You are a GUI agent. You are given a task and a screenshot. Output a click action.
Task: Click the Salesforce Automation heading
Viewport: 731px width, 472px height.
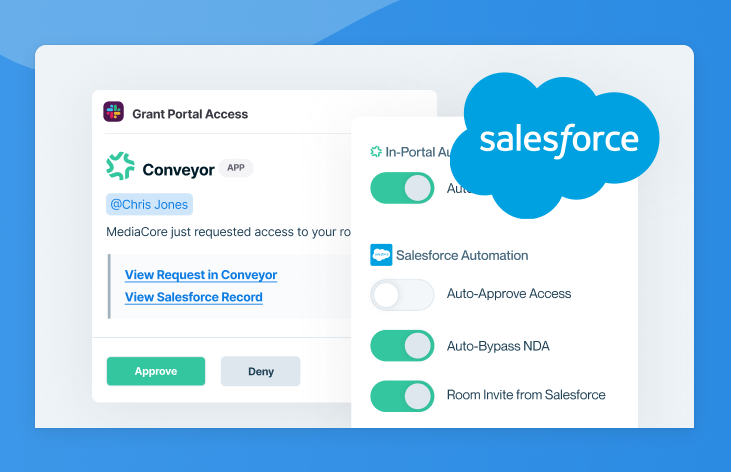point(462,256)
